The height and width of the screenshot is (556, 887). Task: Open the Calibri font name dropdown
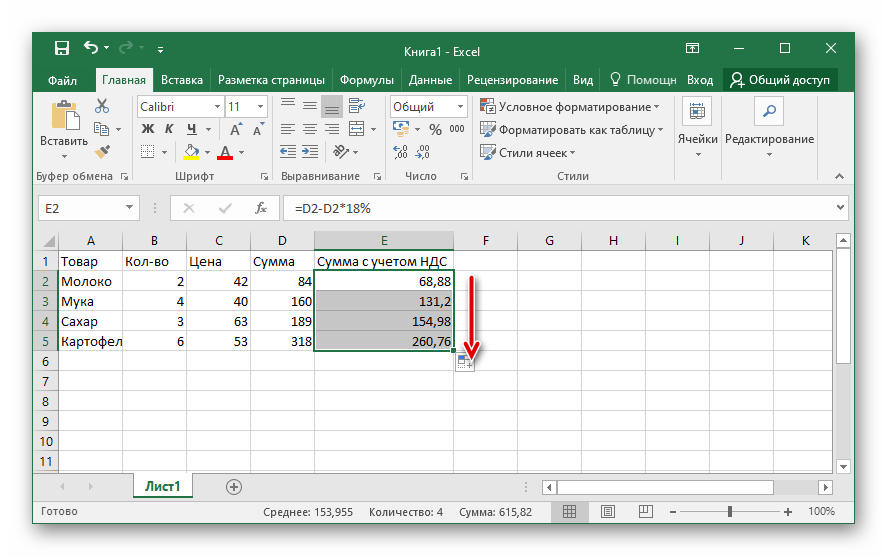[x=217, y=106]
